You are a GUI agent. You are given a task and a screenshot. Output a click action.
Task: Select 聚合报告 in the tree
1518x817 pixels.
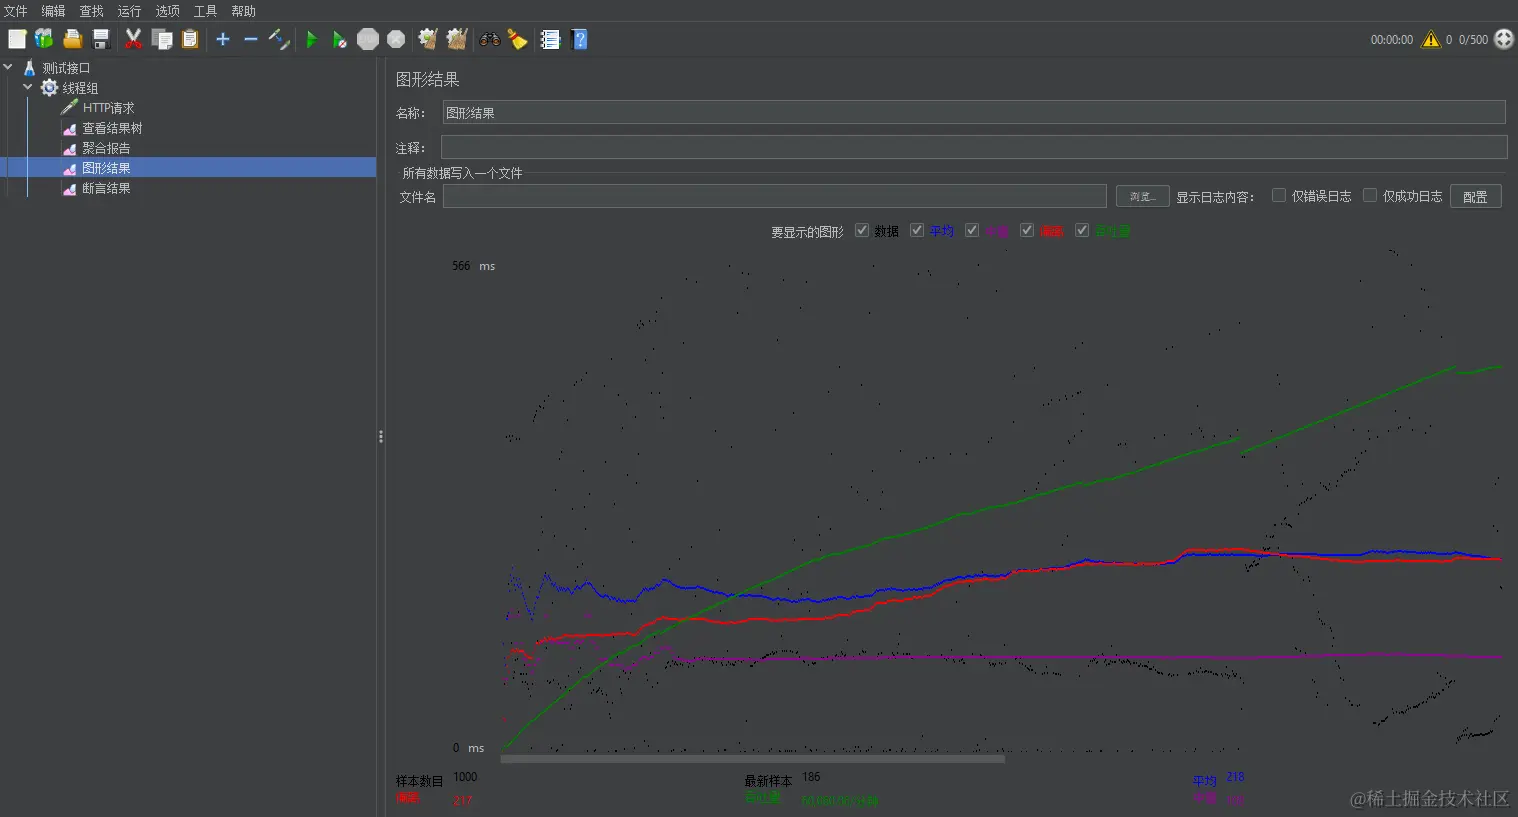click(x=106, y=148)
